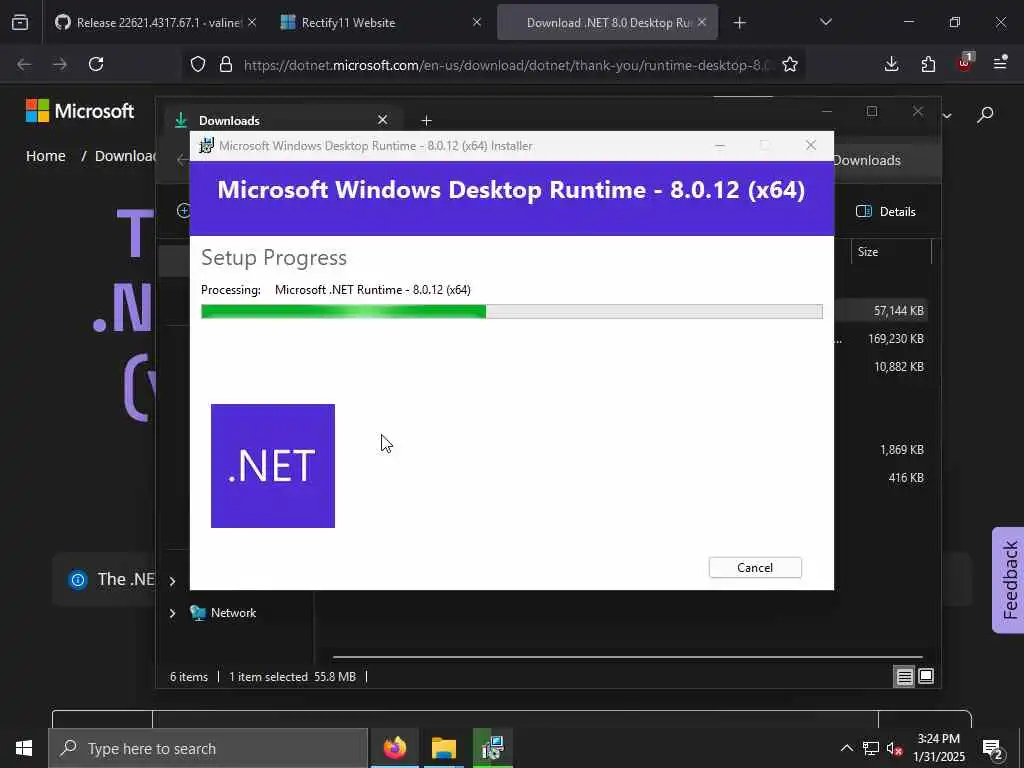Screen dimensions: 1024x768
Task: Open the Firefox application menu
Action: pos(1000,63)
